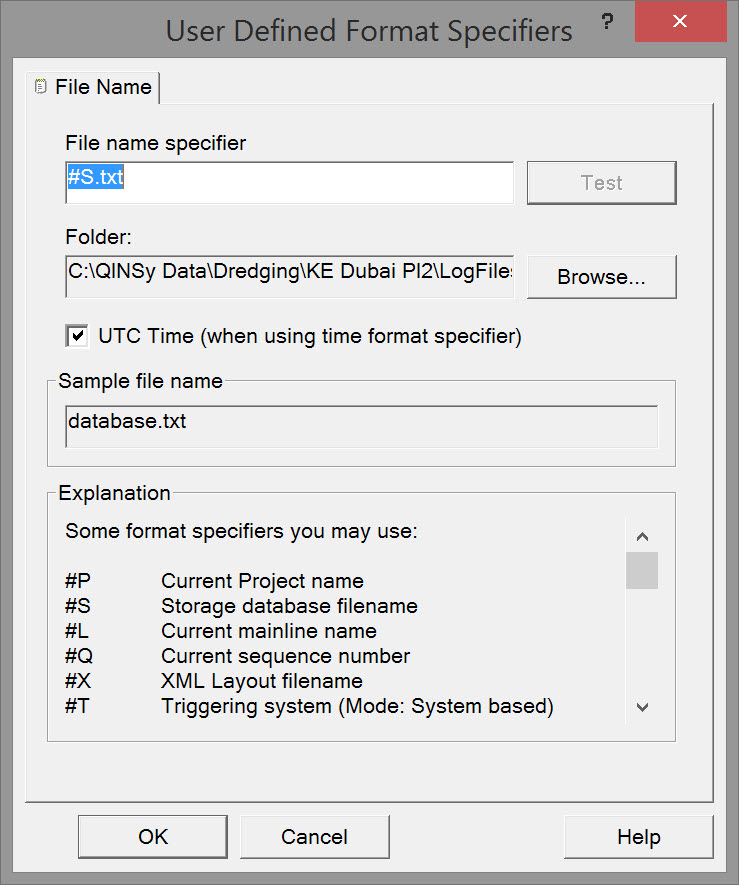739x885 pixels.
Task: Click the #S Storage database filename line
Action: (x=241, y=606)
